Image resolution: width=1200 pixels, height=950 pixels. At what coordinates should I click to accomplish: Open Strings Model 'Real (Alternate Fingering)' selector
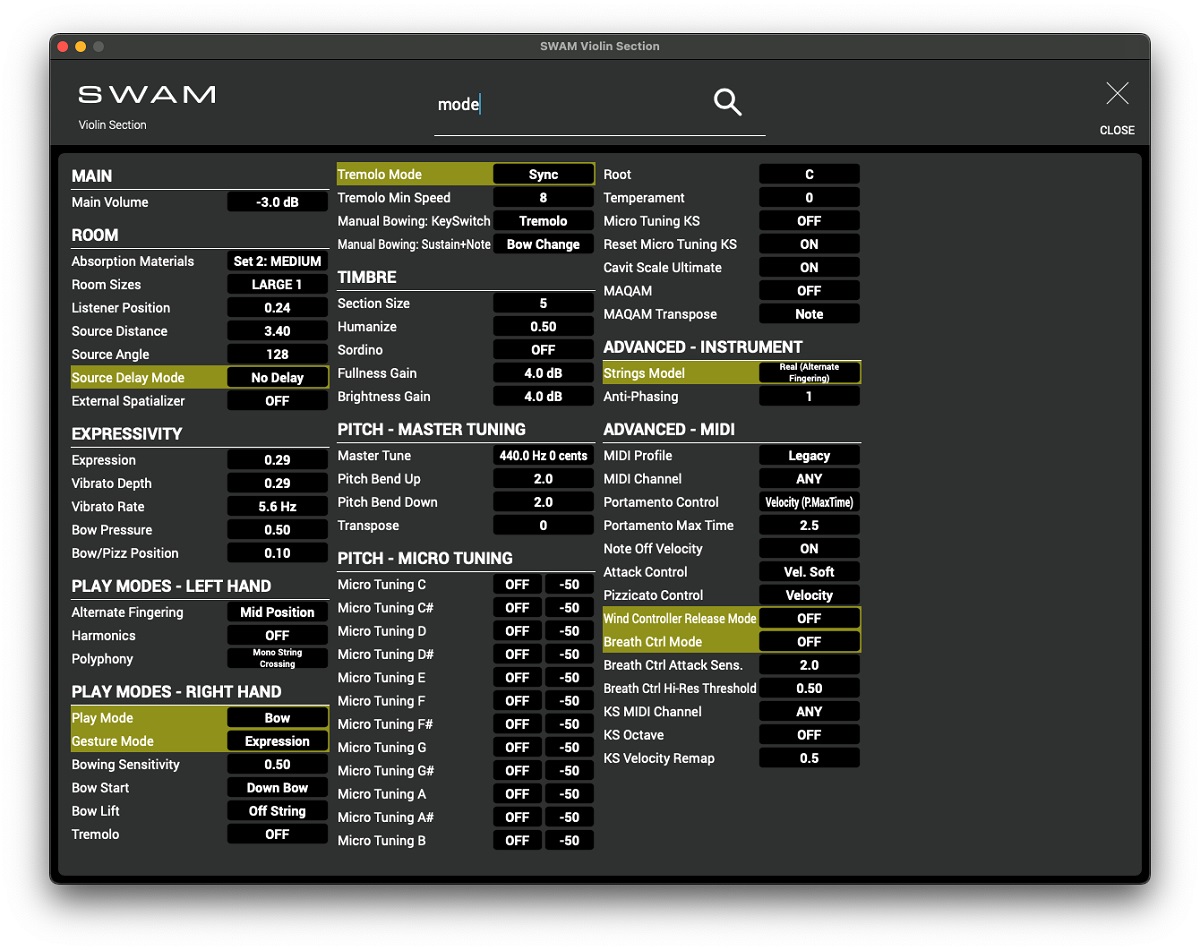809,373
